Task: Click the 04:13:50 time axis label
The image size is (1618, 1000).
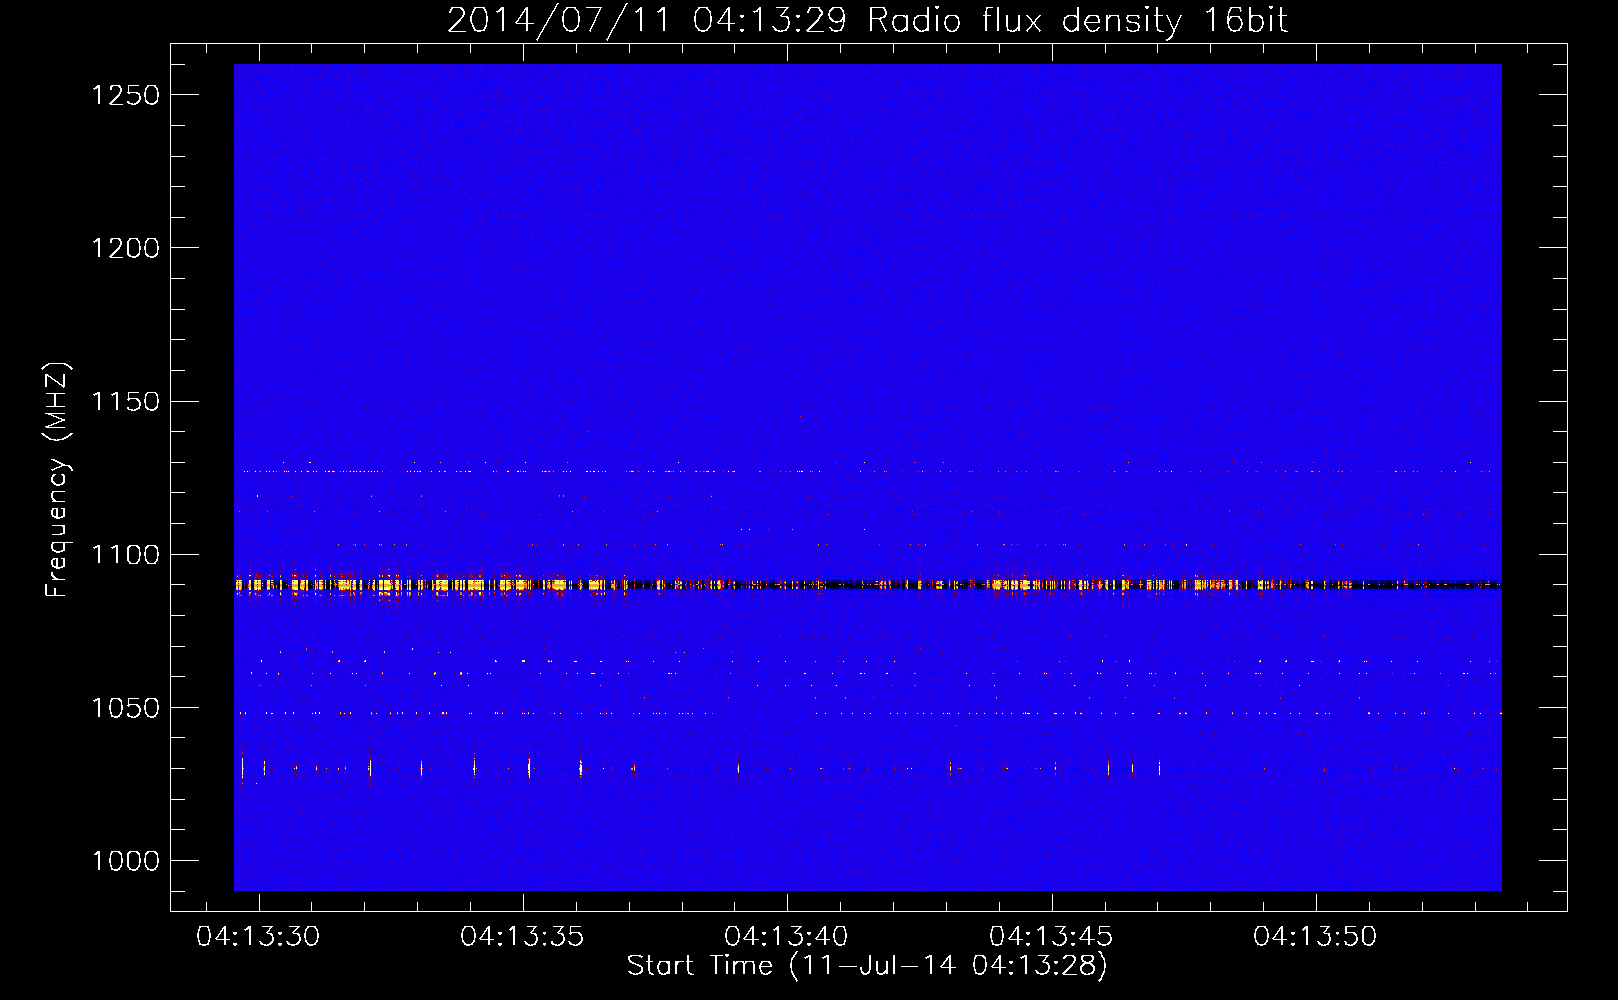Action: pyautogui.click(x=1315, y=937)
